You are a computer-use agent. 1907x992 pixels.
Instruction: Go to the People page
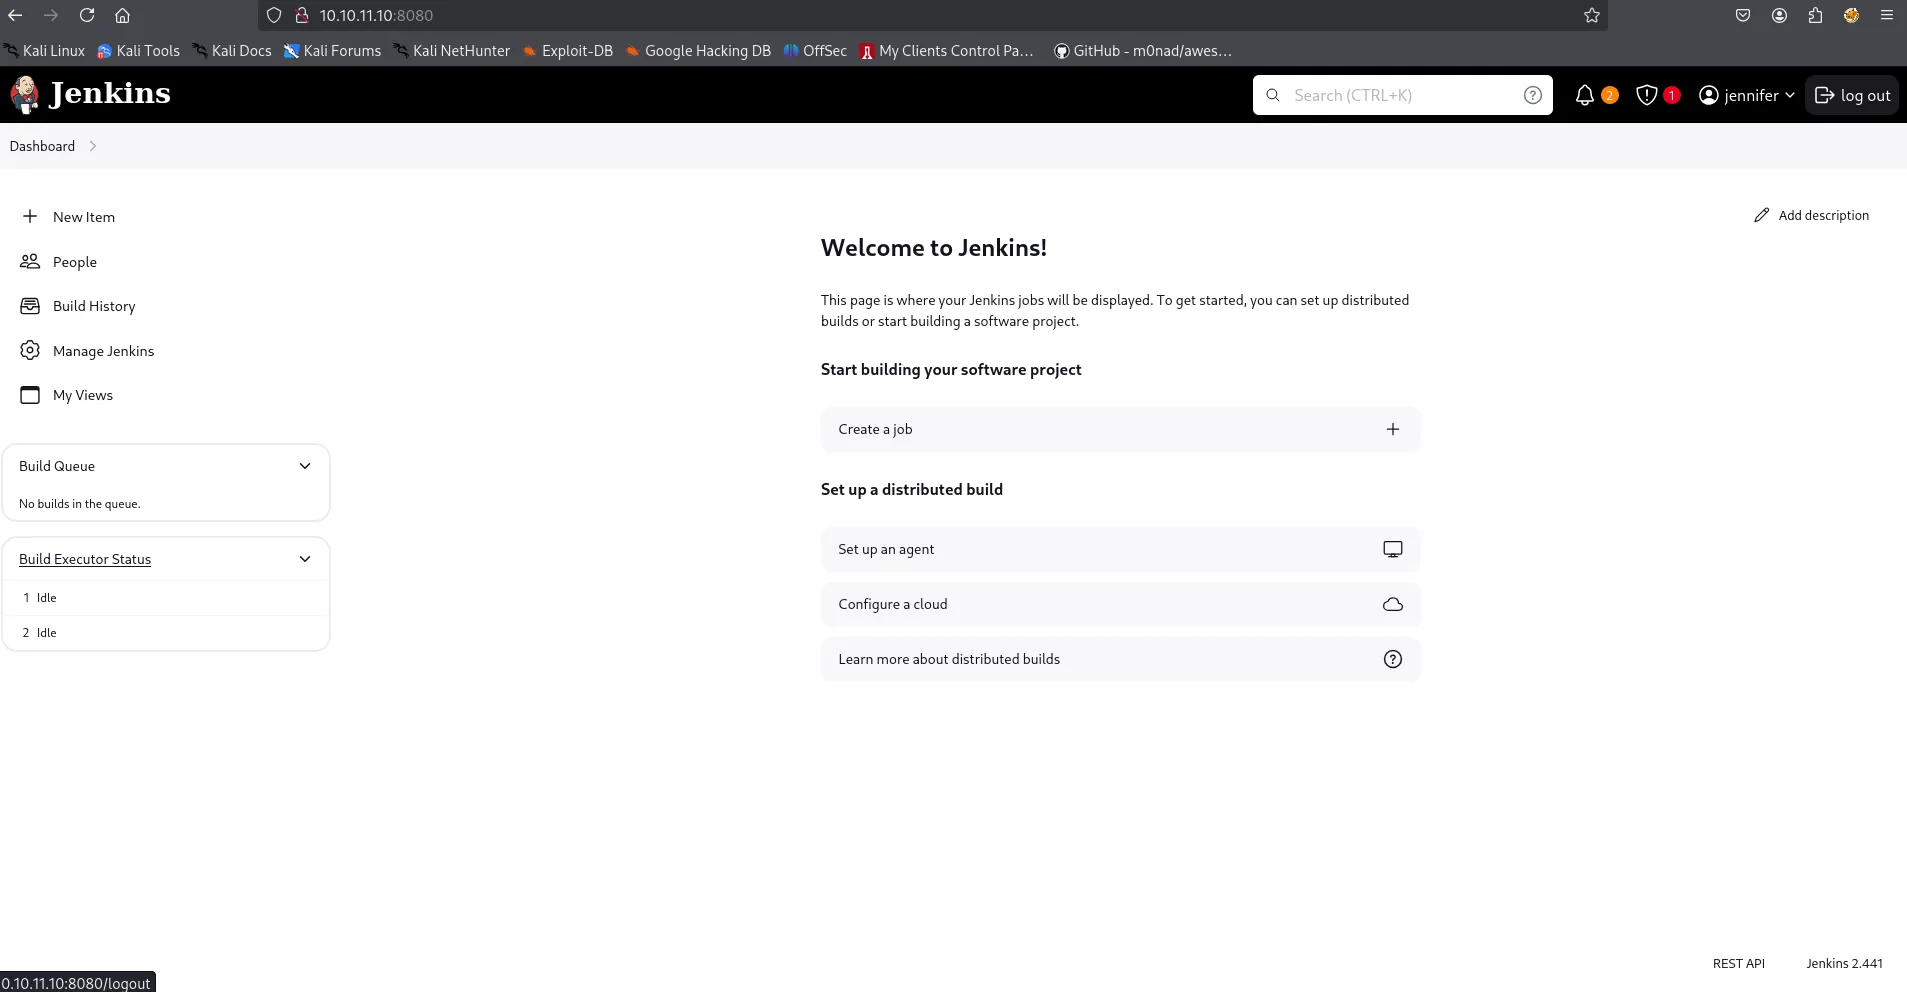coord(75,262)
